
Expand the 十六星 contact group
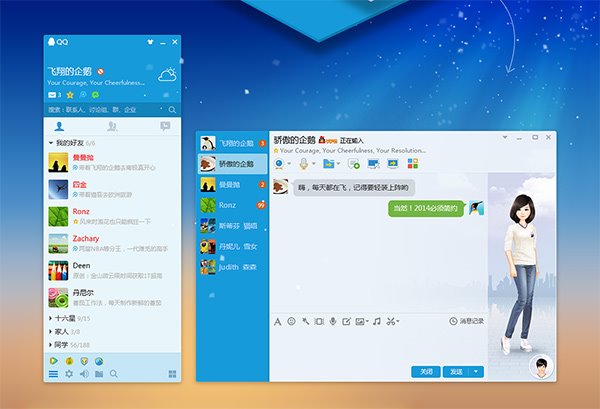[51, 318]
